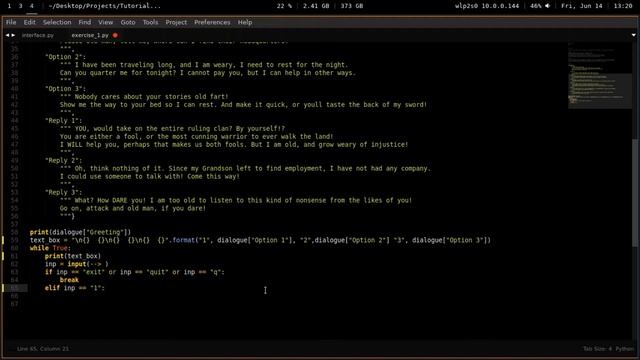Screen dimensions: 640x360
Task: Open the File menu
Action: (x=11, y=22)
